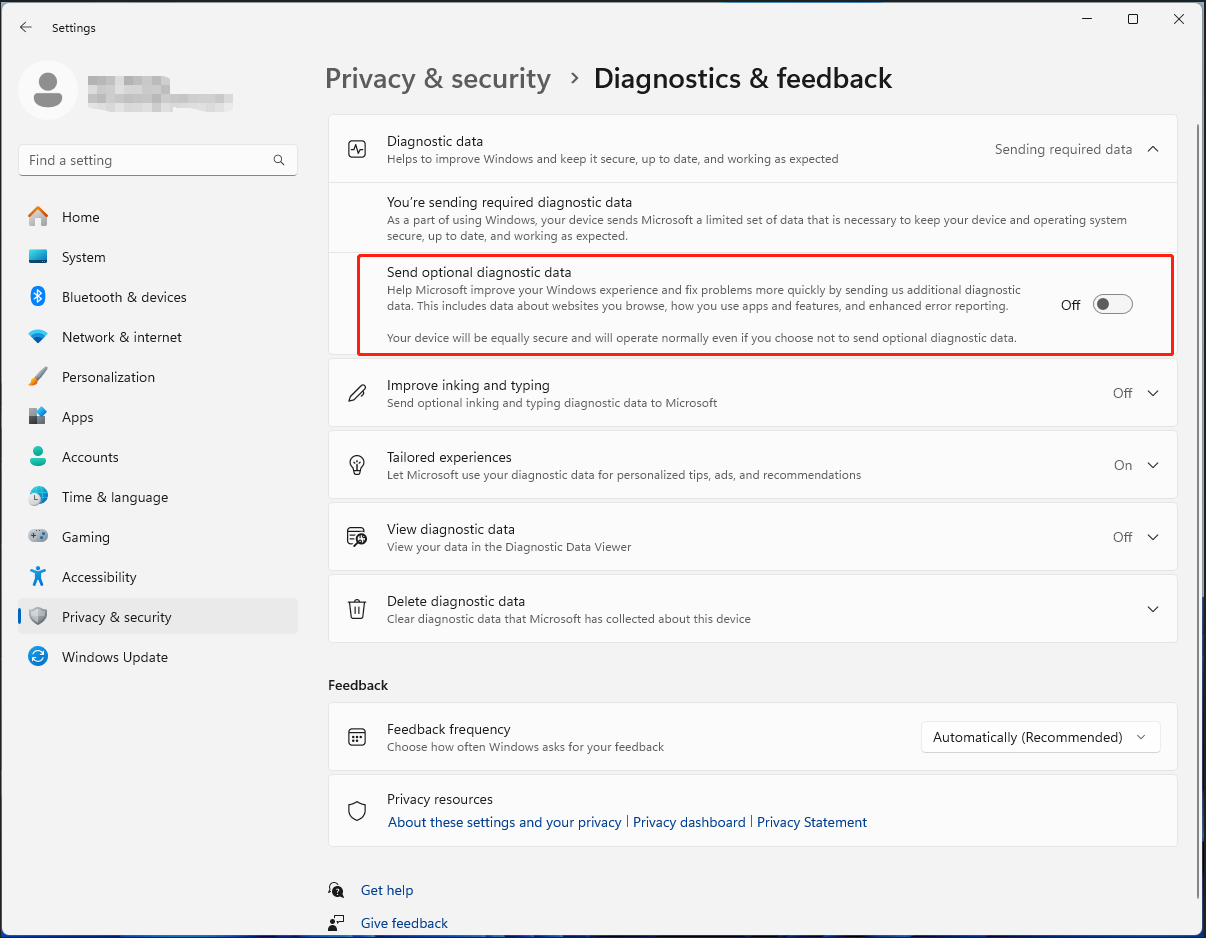Collapse the Diagnostic data section
This screenshot has width=1206, height=938.
[1153, 148]
